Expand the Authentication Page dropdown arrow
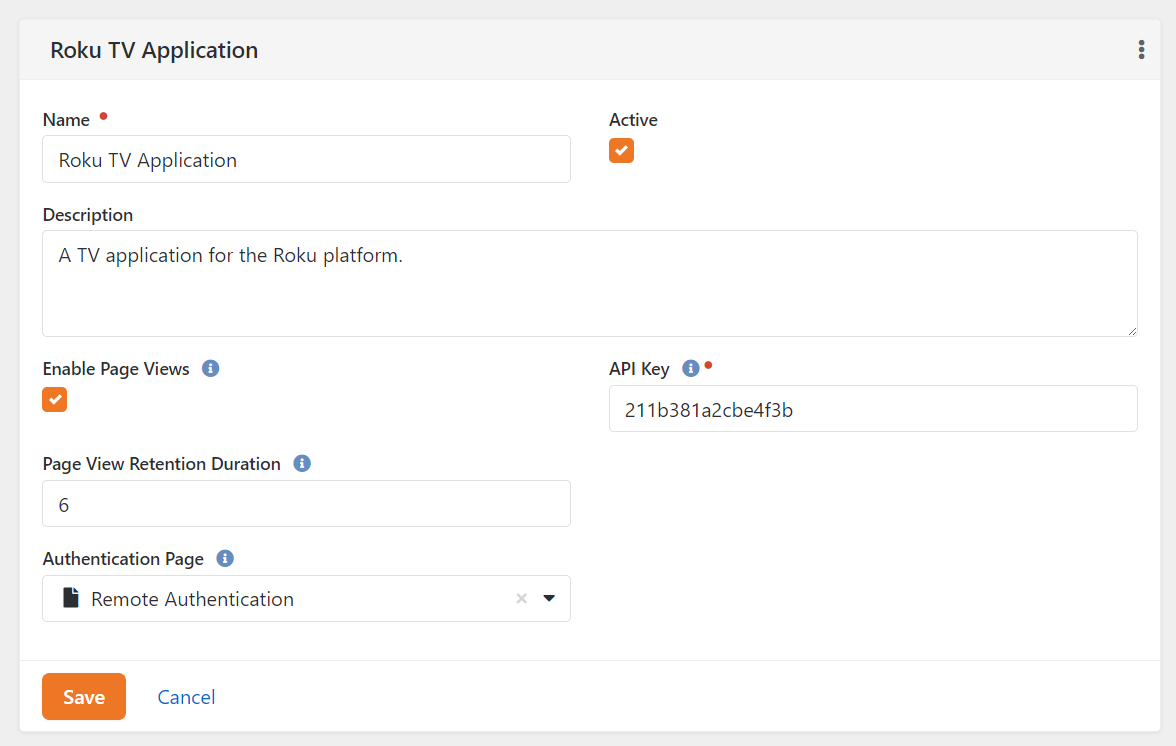Viewport: 1176px width, 746px height. (x=549, y=598)
